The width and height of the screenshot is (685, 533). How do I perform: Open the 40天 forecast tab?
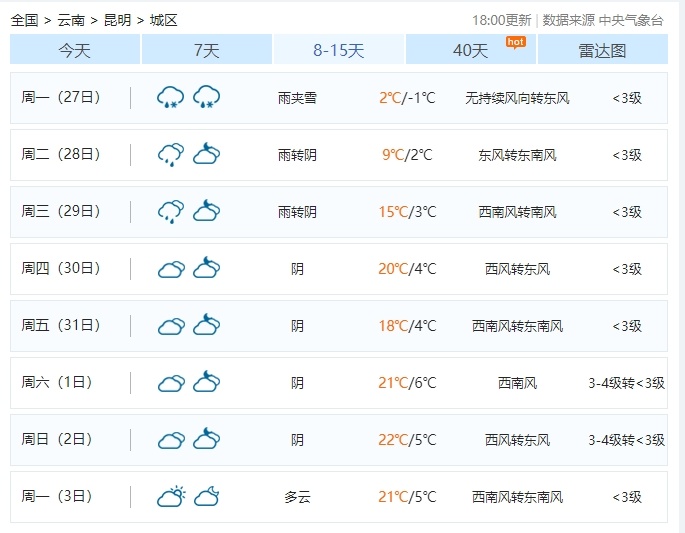pyautogui.click(x=471, y=50)
